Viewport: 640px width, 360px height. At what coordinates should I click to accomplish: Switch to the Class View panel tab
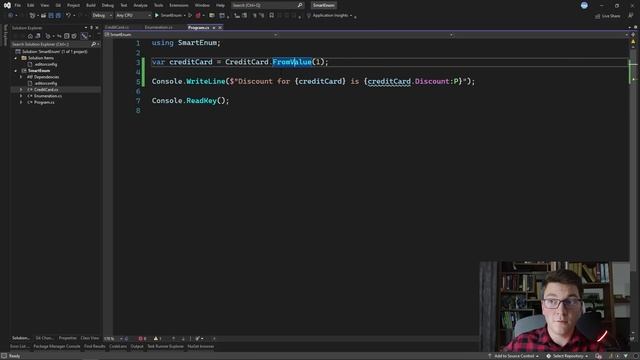90,338
